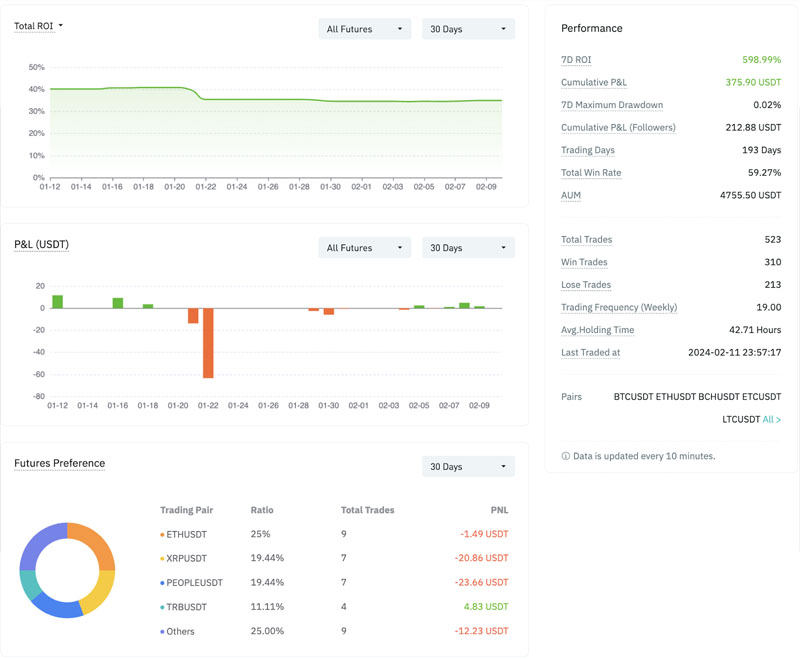Click the ETHUSDT trading pair row
This screenshot has width=800, height=659.
pos(334,534)
